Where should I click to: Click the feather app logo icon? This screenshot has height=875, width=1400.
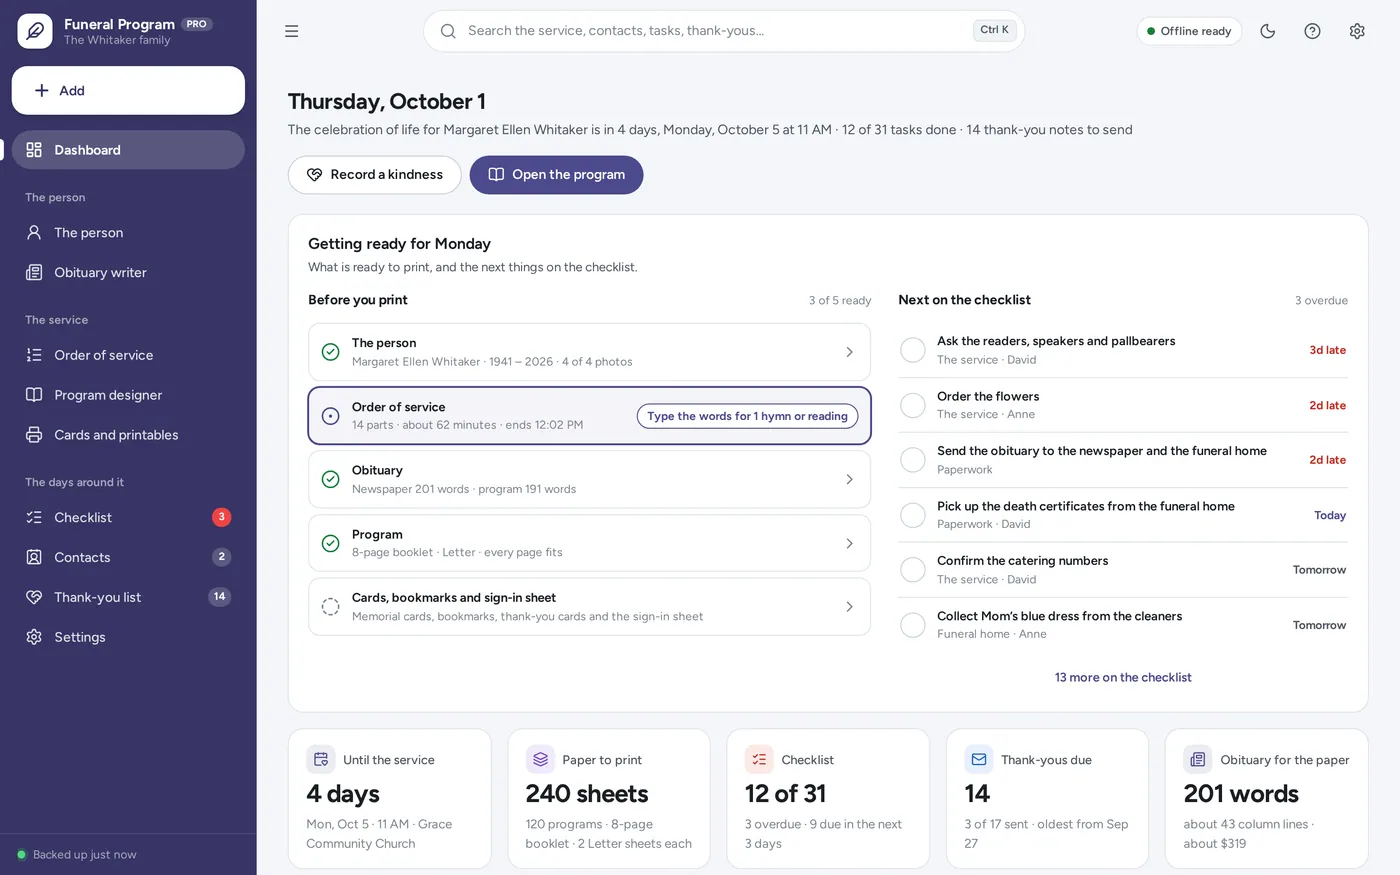pyautogui.click(x=35, y=31)
